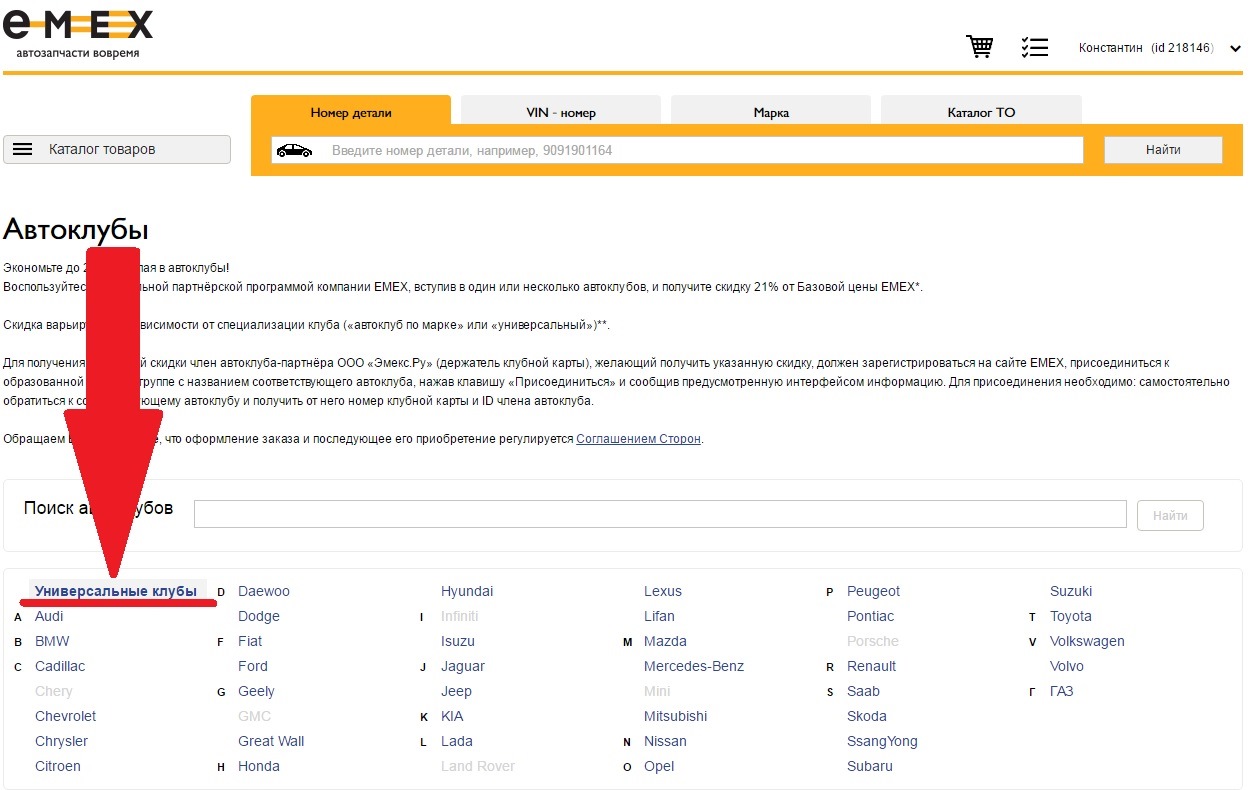This screenshot has width=1259, height=790.
Task: Expand the Константин account dropdown arrow
Action: click(x=1235, y=48)
